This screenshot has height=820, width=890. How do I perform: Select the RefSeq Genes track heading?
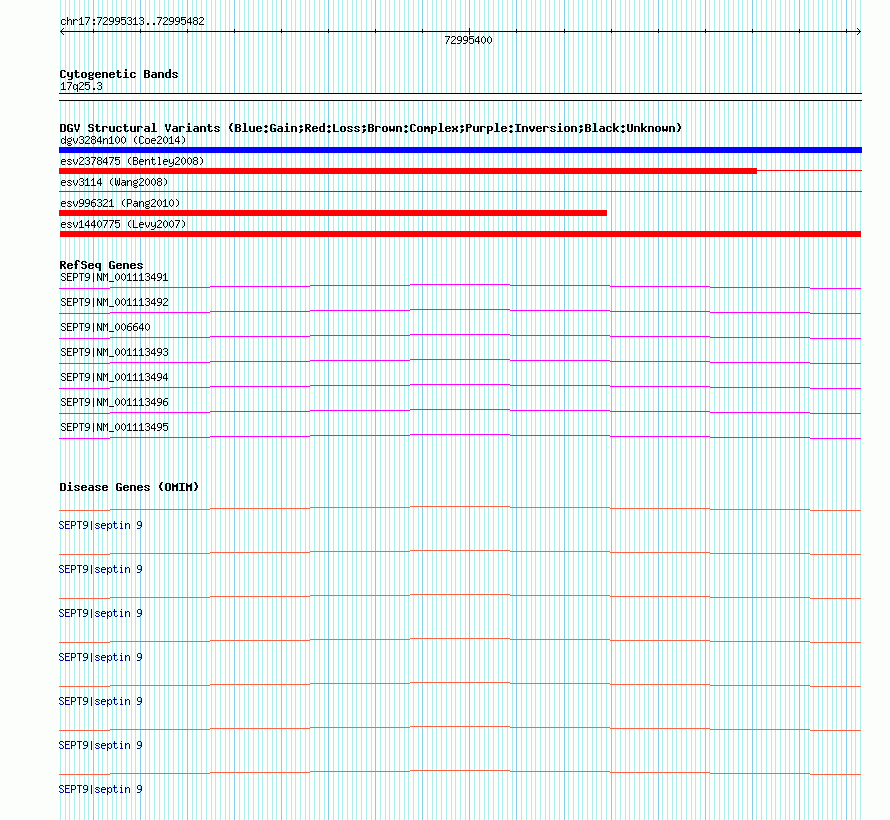point(101,265)
